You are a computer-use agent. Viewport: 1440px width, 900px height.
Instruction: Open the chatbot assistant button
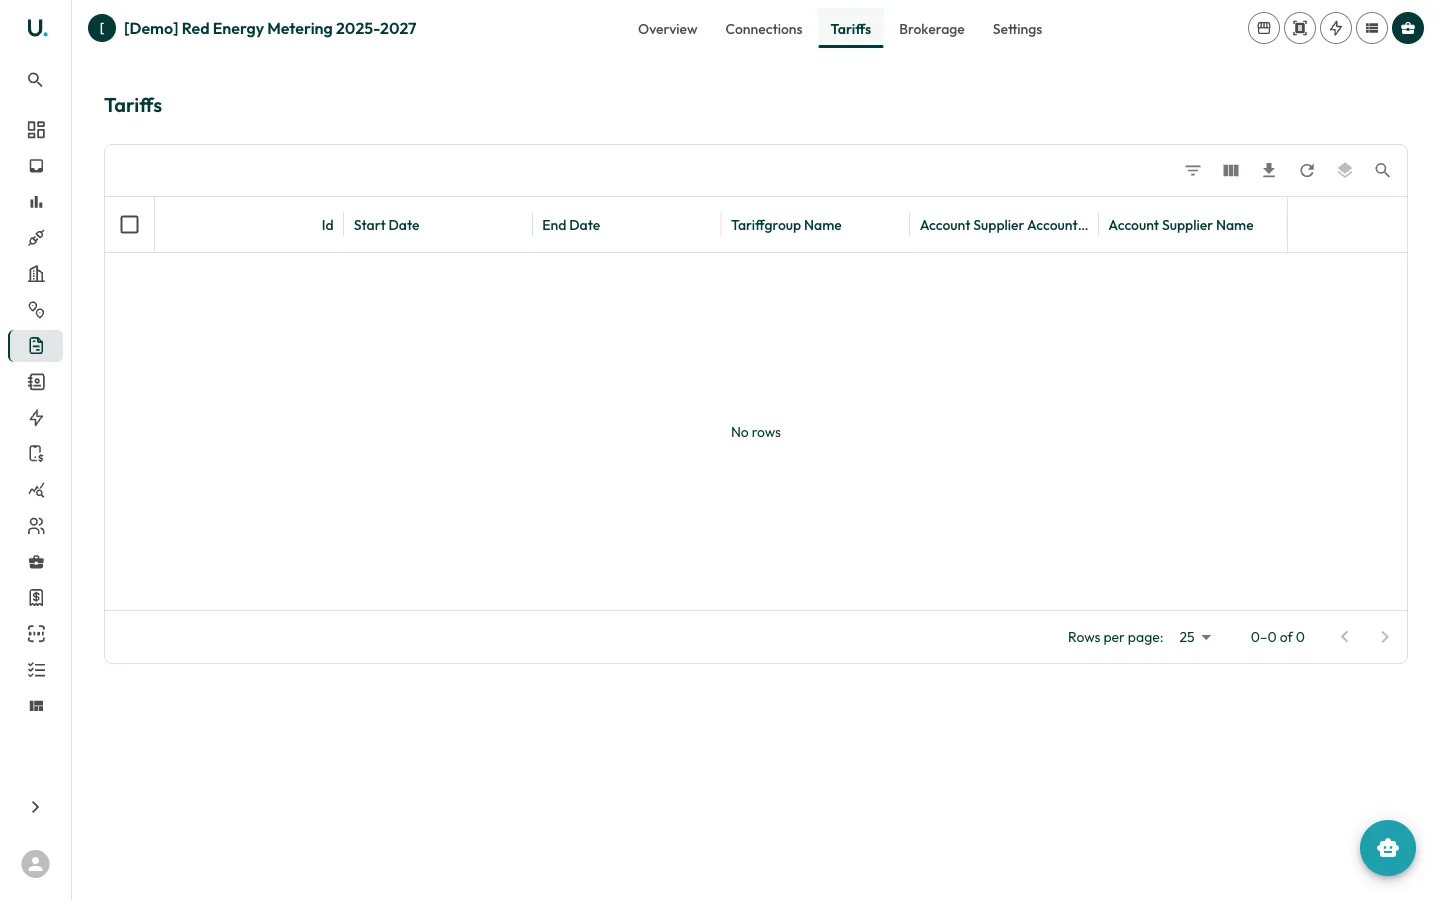1388,848
